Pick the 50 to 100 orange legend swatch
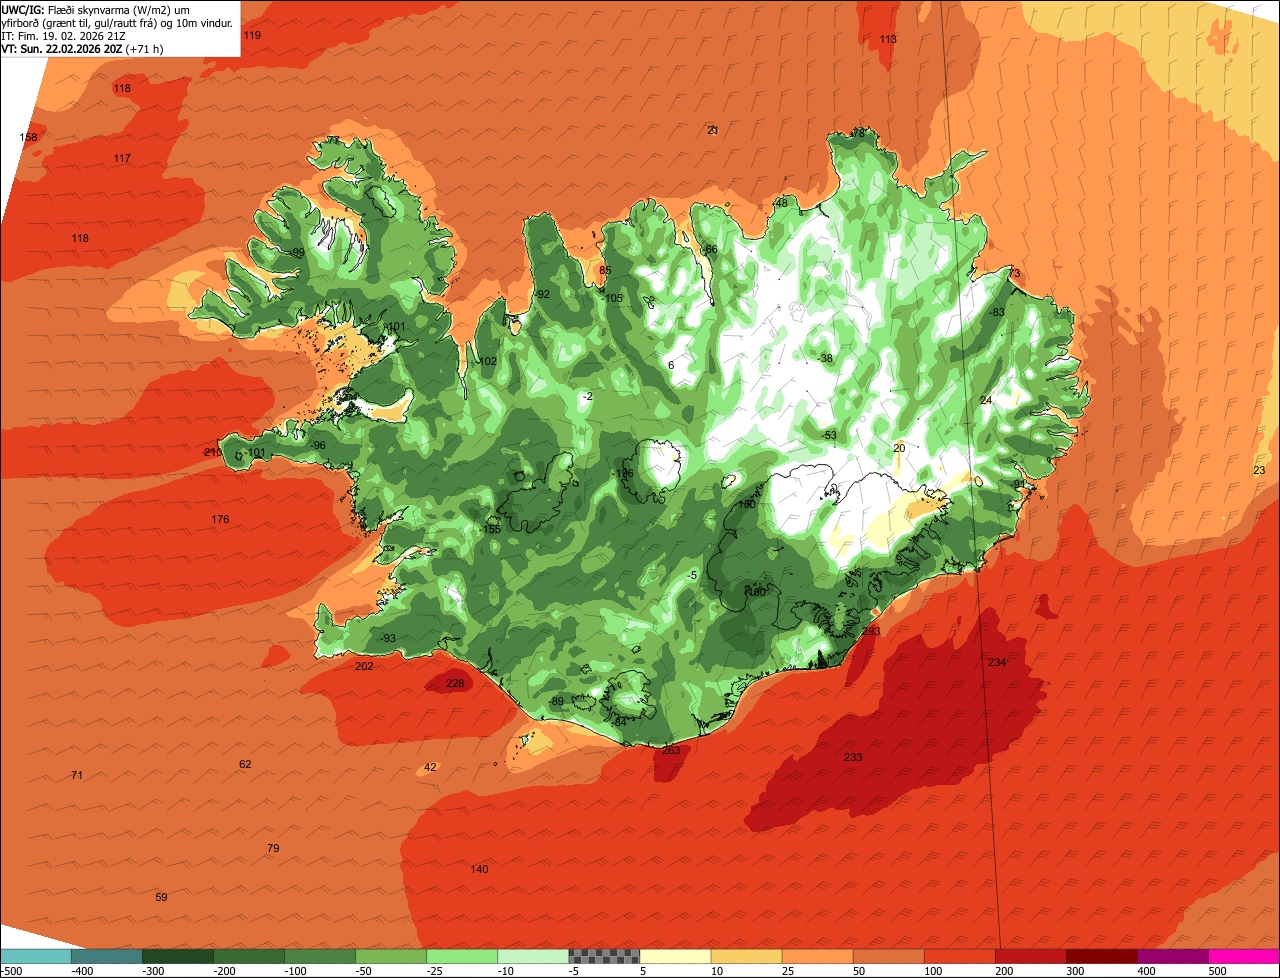The width and height of the screenshot is (1280, 978). [888, 955]
